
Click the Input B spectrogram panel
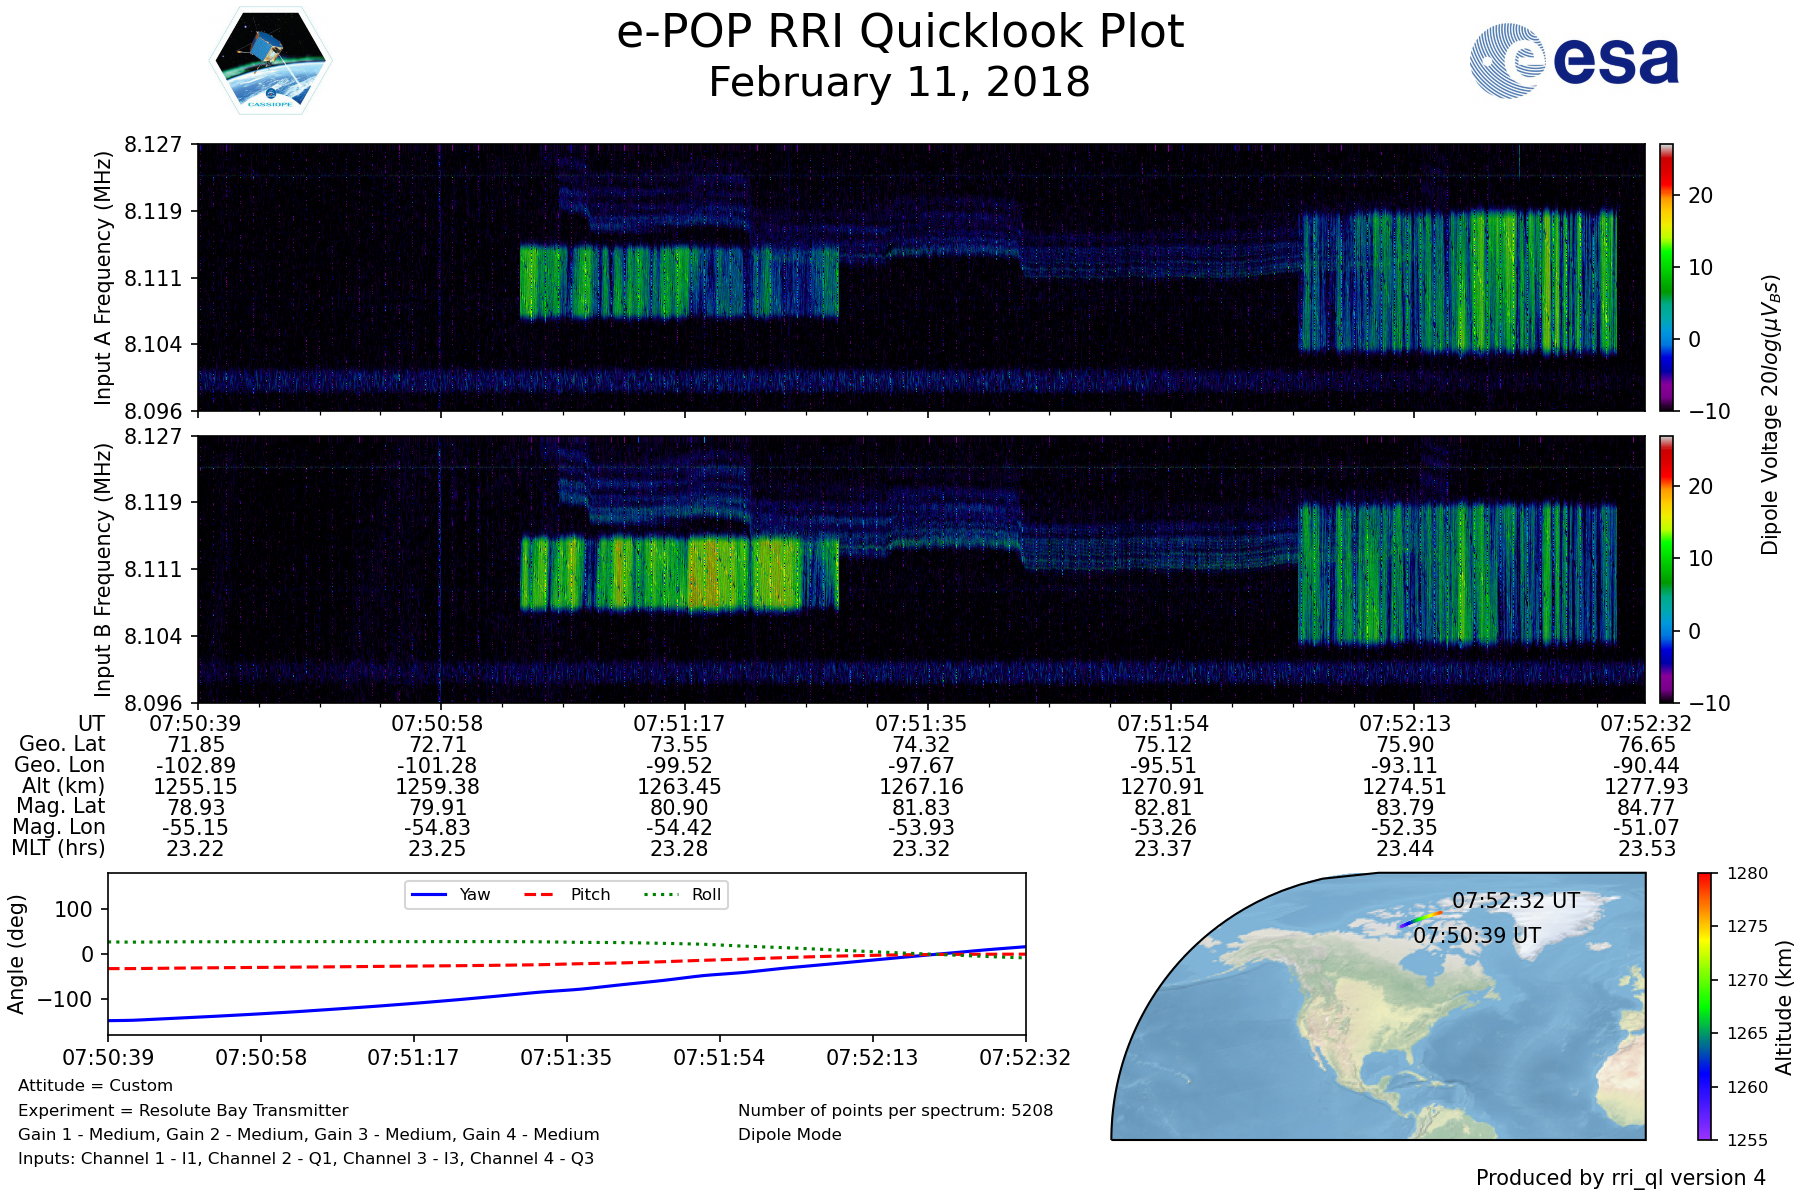tap(920, 569)
